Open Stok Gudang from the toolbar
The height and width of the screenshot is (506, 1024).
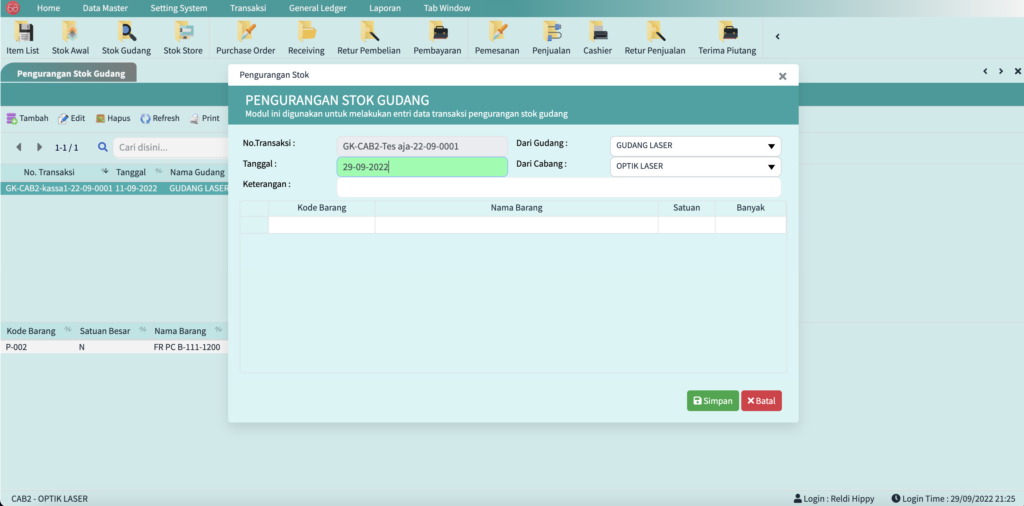(x=126, y=37)
